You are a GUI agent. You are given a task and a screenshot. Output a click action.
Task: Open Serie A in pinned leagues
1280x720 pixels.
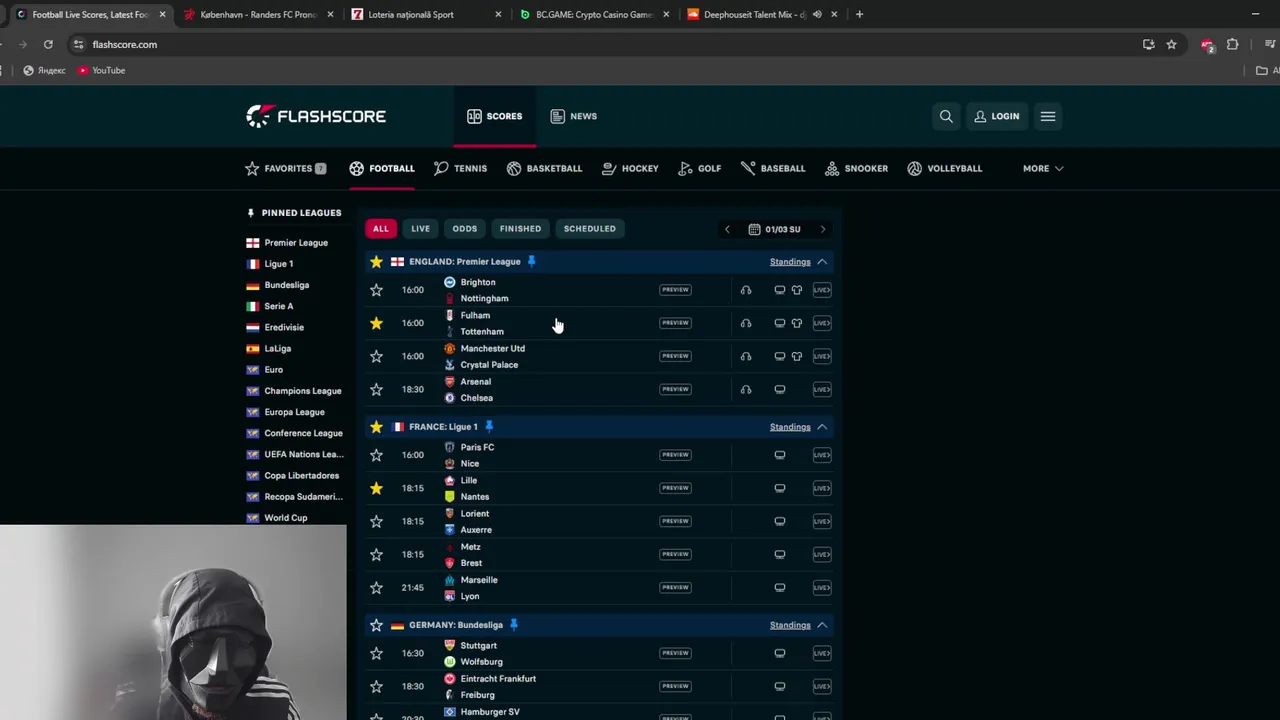tap(279, 306)
